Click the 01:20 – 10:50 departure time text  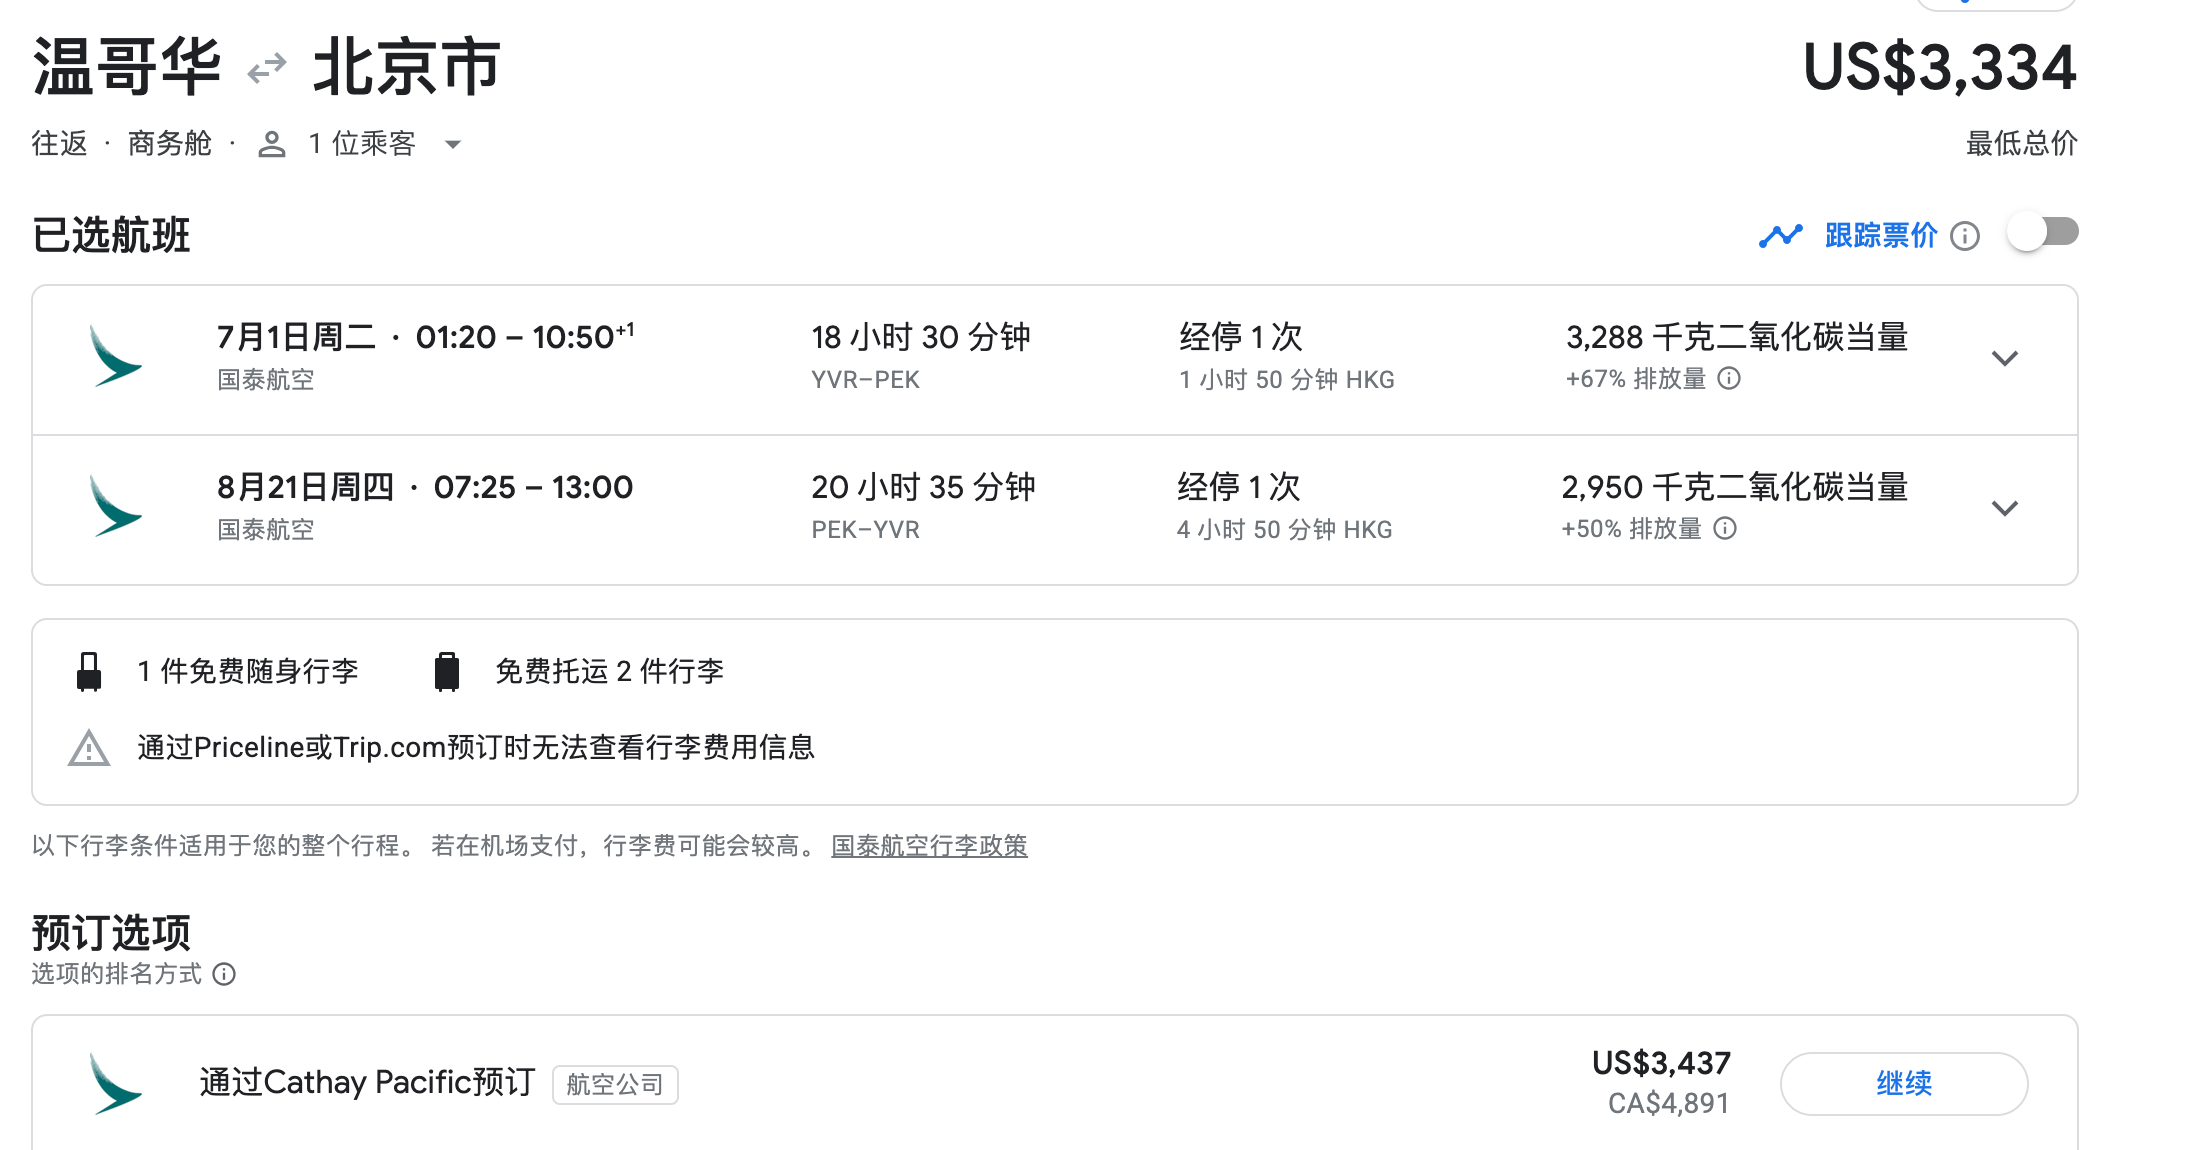tap(525, 337)
